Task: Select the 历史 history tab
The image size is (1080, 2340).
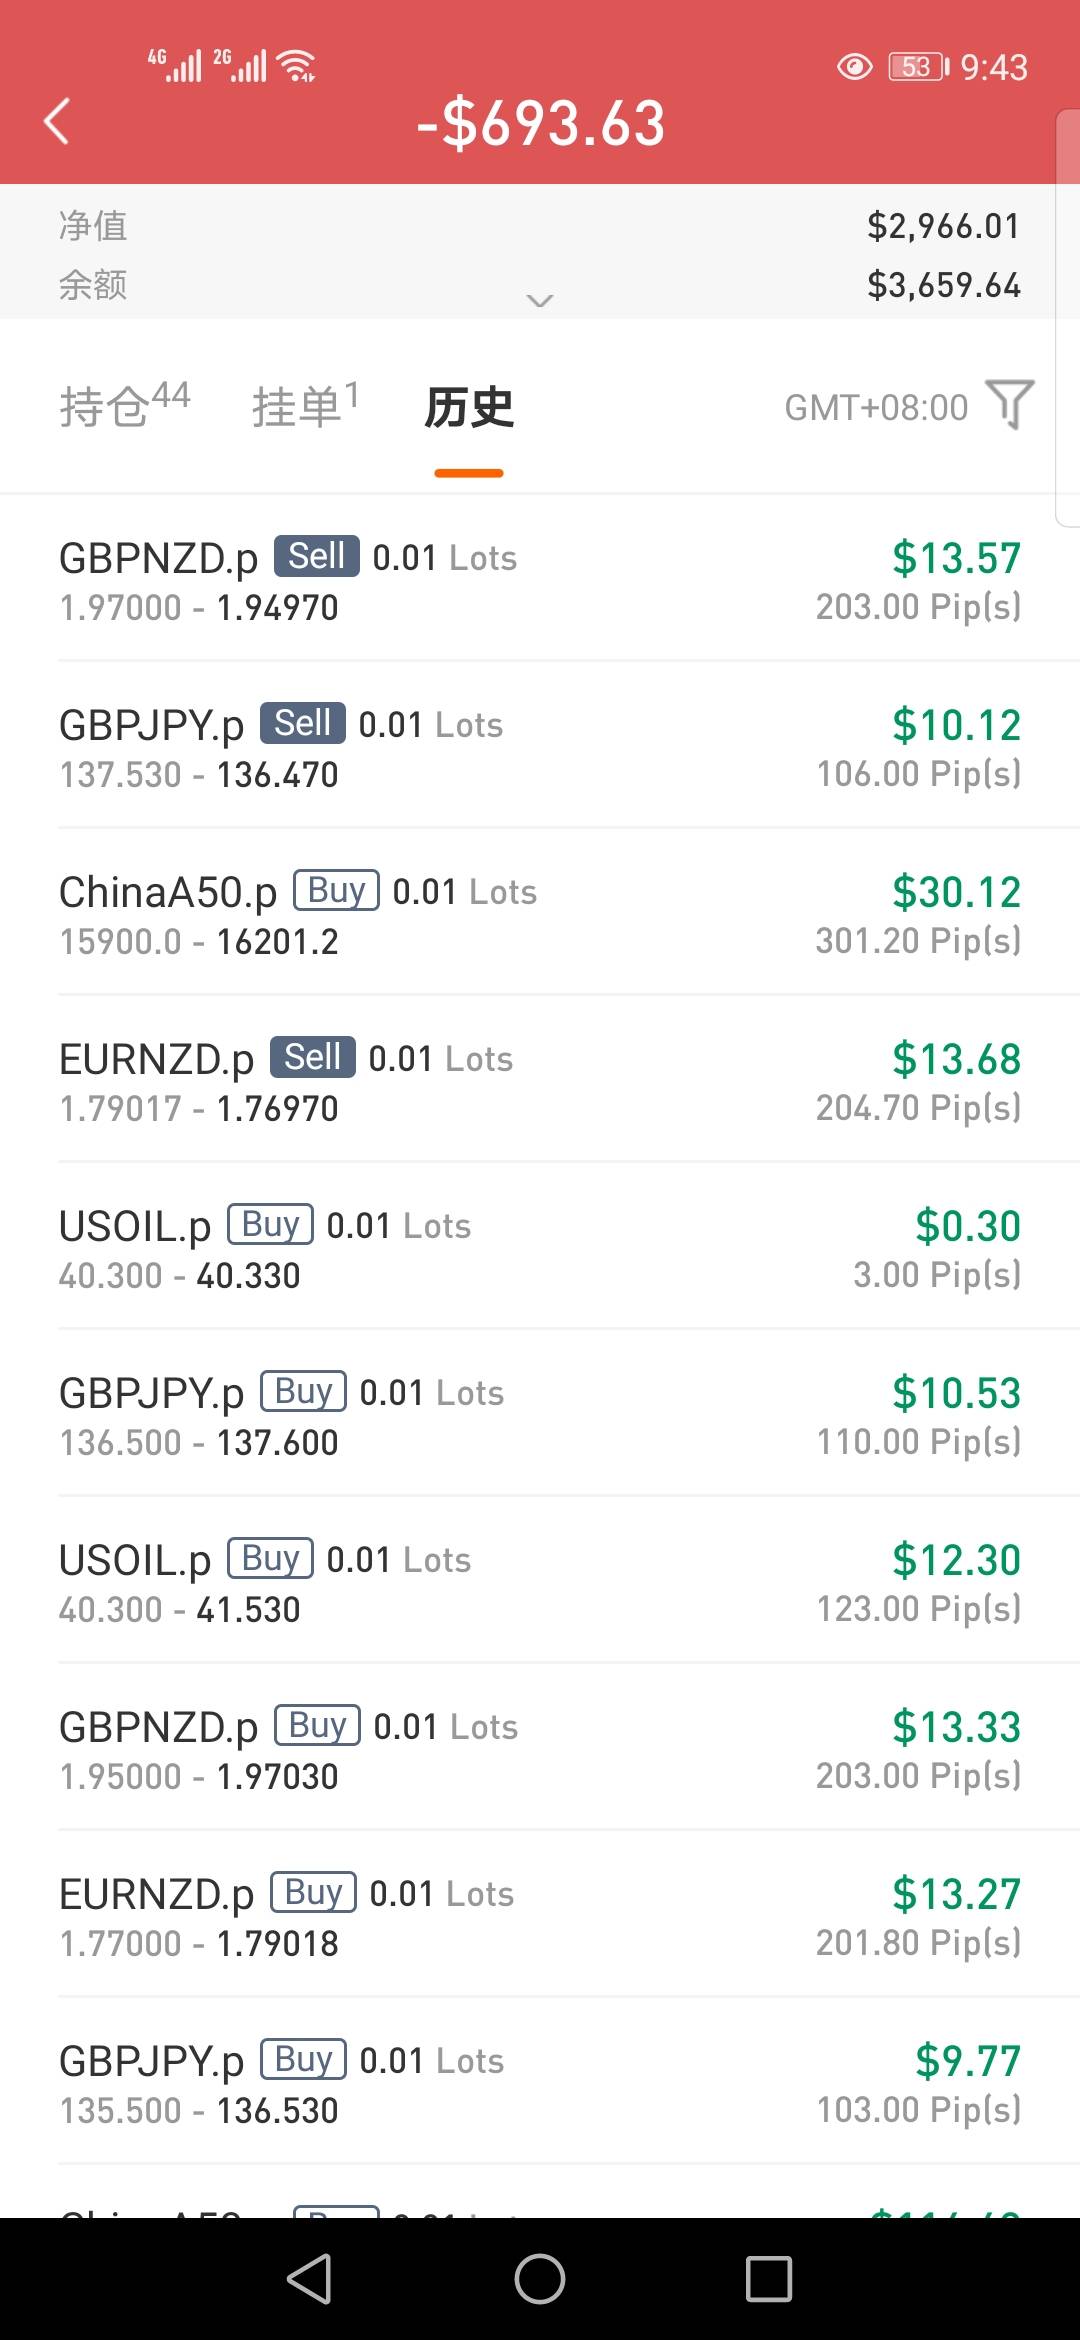Action: 469,408
